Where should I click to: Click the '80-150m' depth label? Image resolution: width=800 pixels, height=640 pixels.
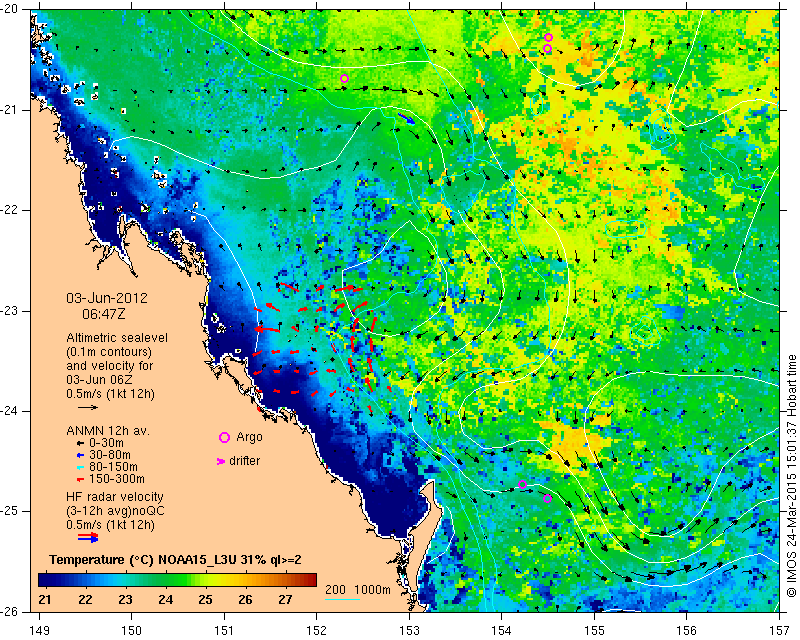(x=113, y=466)
